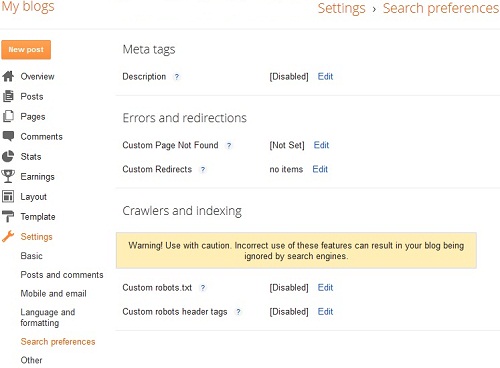Click Settings in the breadcrumb header

[x=341, y=8]
